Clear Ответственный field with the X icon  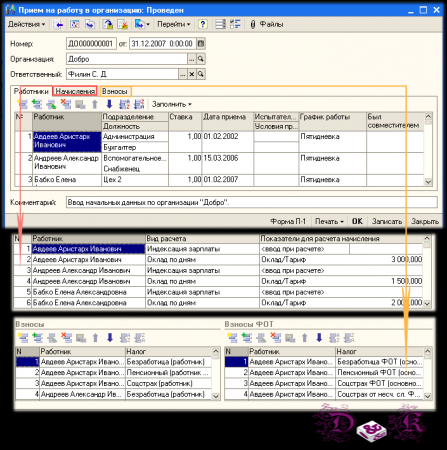192,74
